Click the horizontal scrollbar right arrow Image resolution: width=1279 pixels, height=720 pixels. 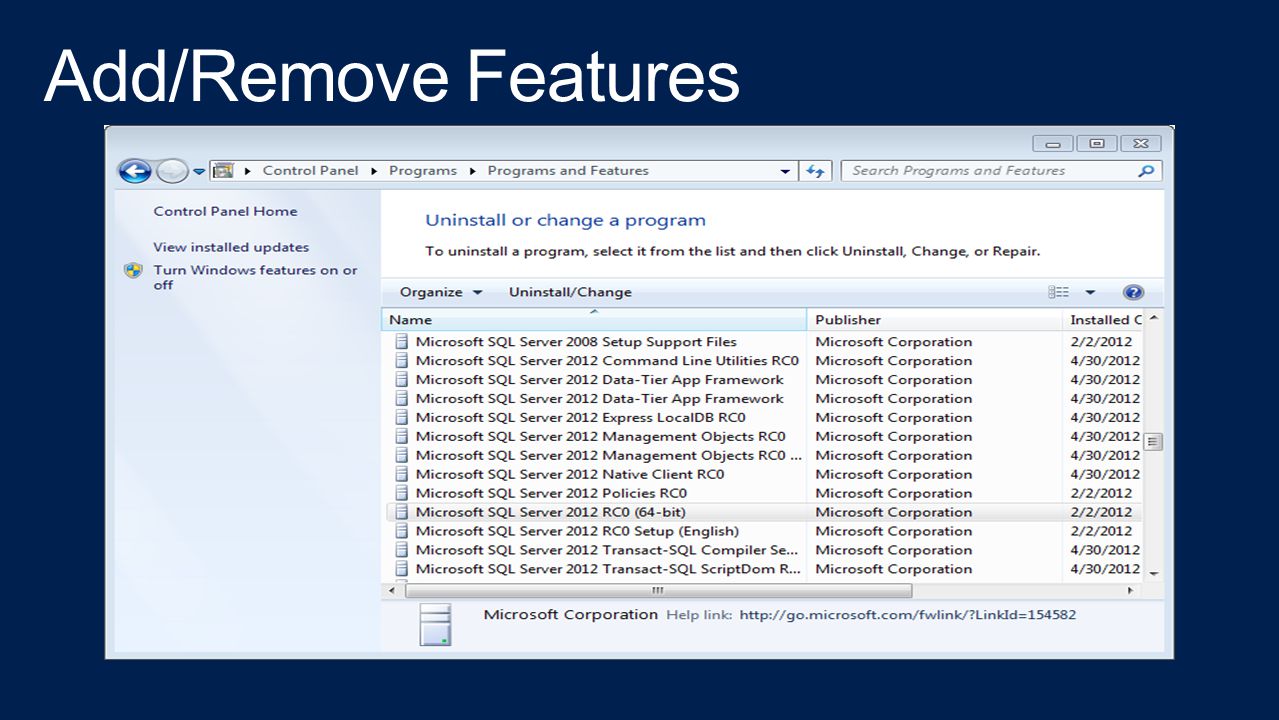(x=1132, y=591)
